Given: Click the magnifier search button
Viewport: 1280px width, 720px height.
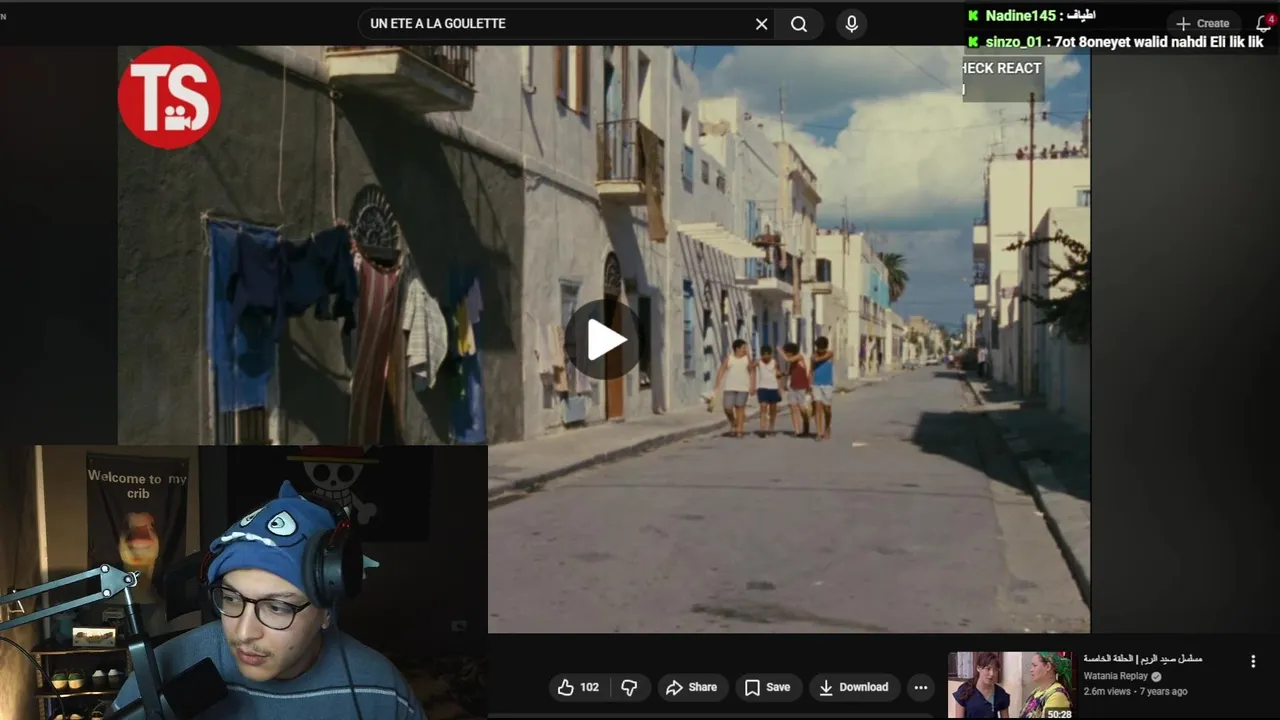Looking at the screenshot, I should click(x=799, y=24).
